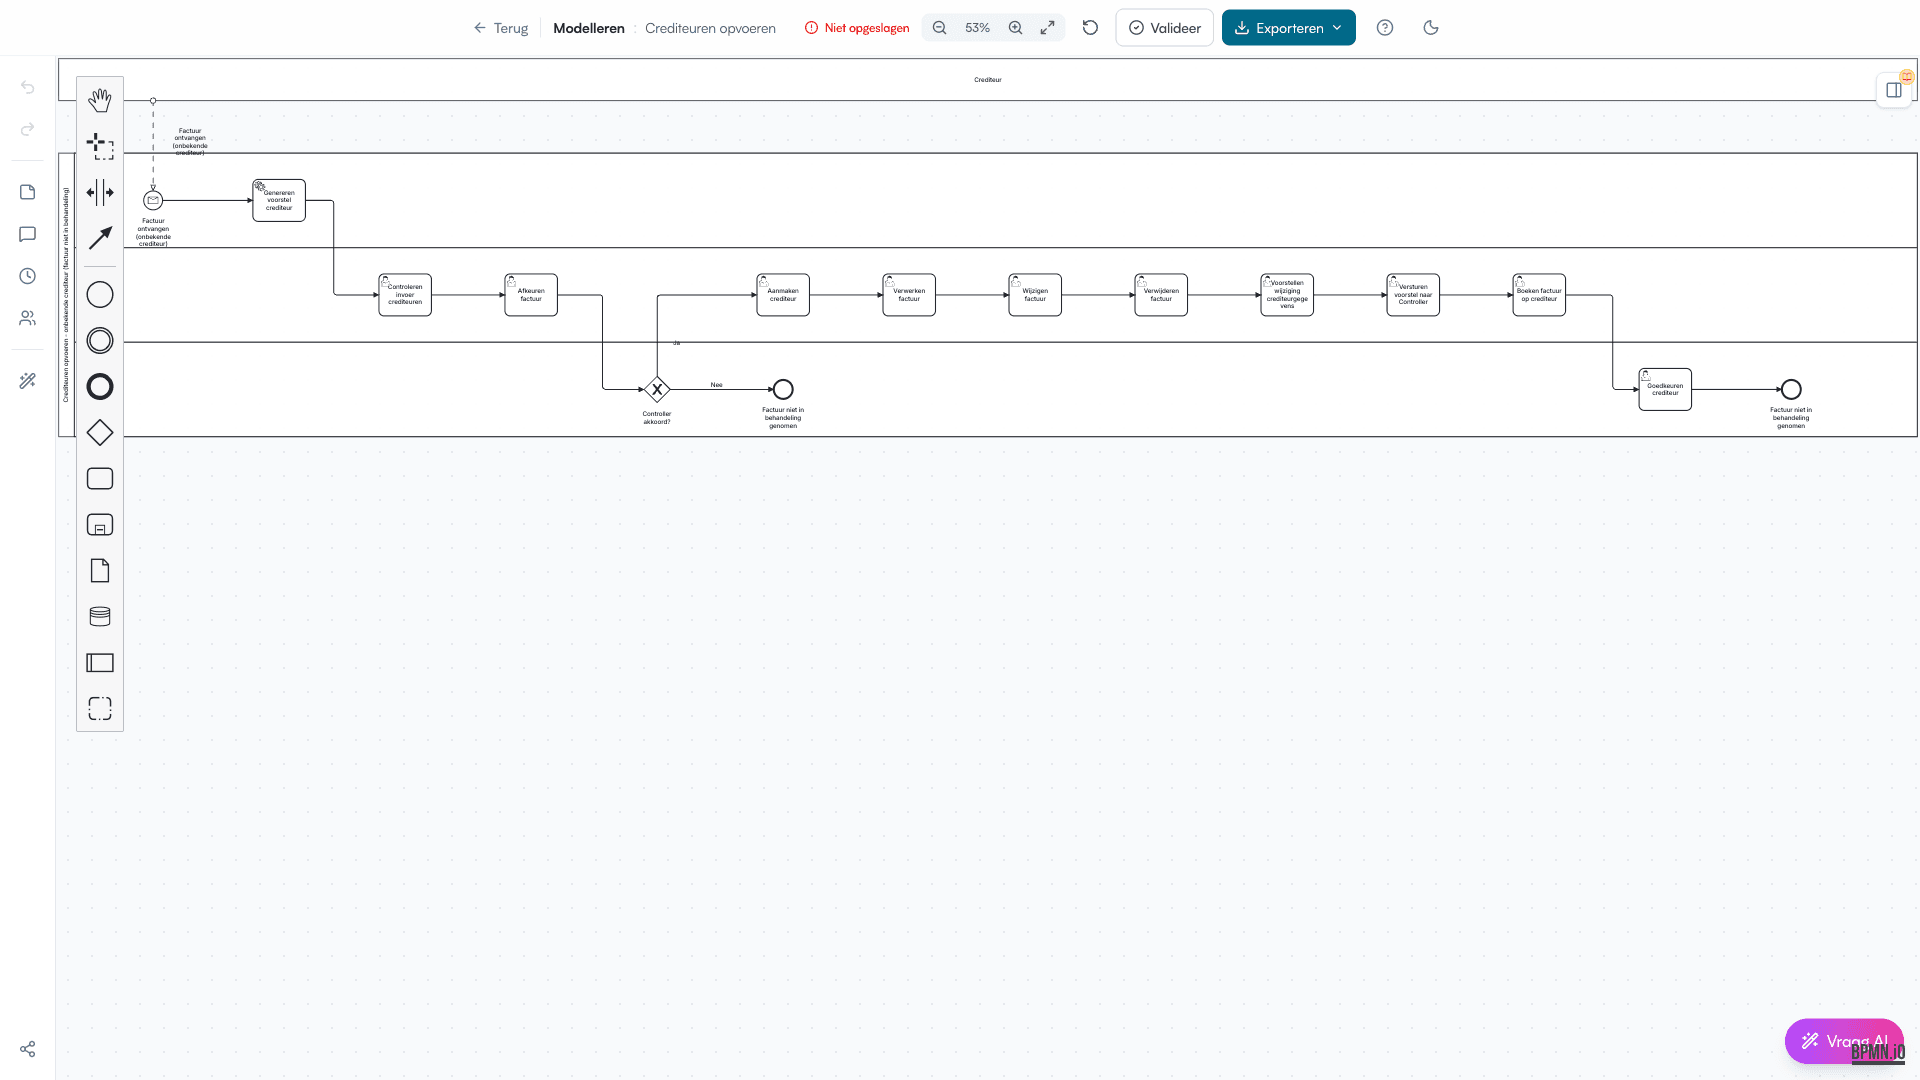Open the version history clock icon

[x=27, y=276]
